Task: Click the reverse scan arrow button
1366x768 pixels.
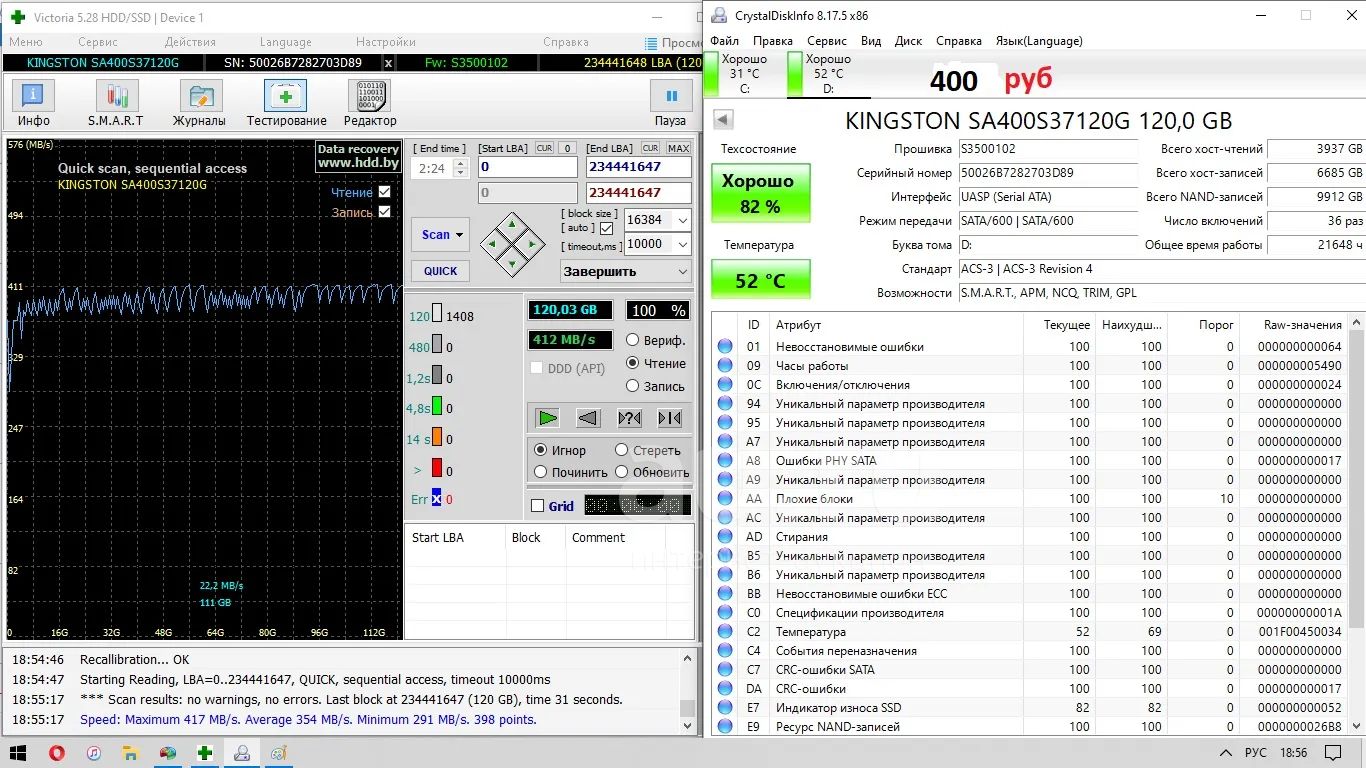Action: pos(588,418)
